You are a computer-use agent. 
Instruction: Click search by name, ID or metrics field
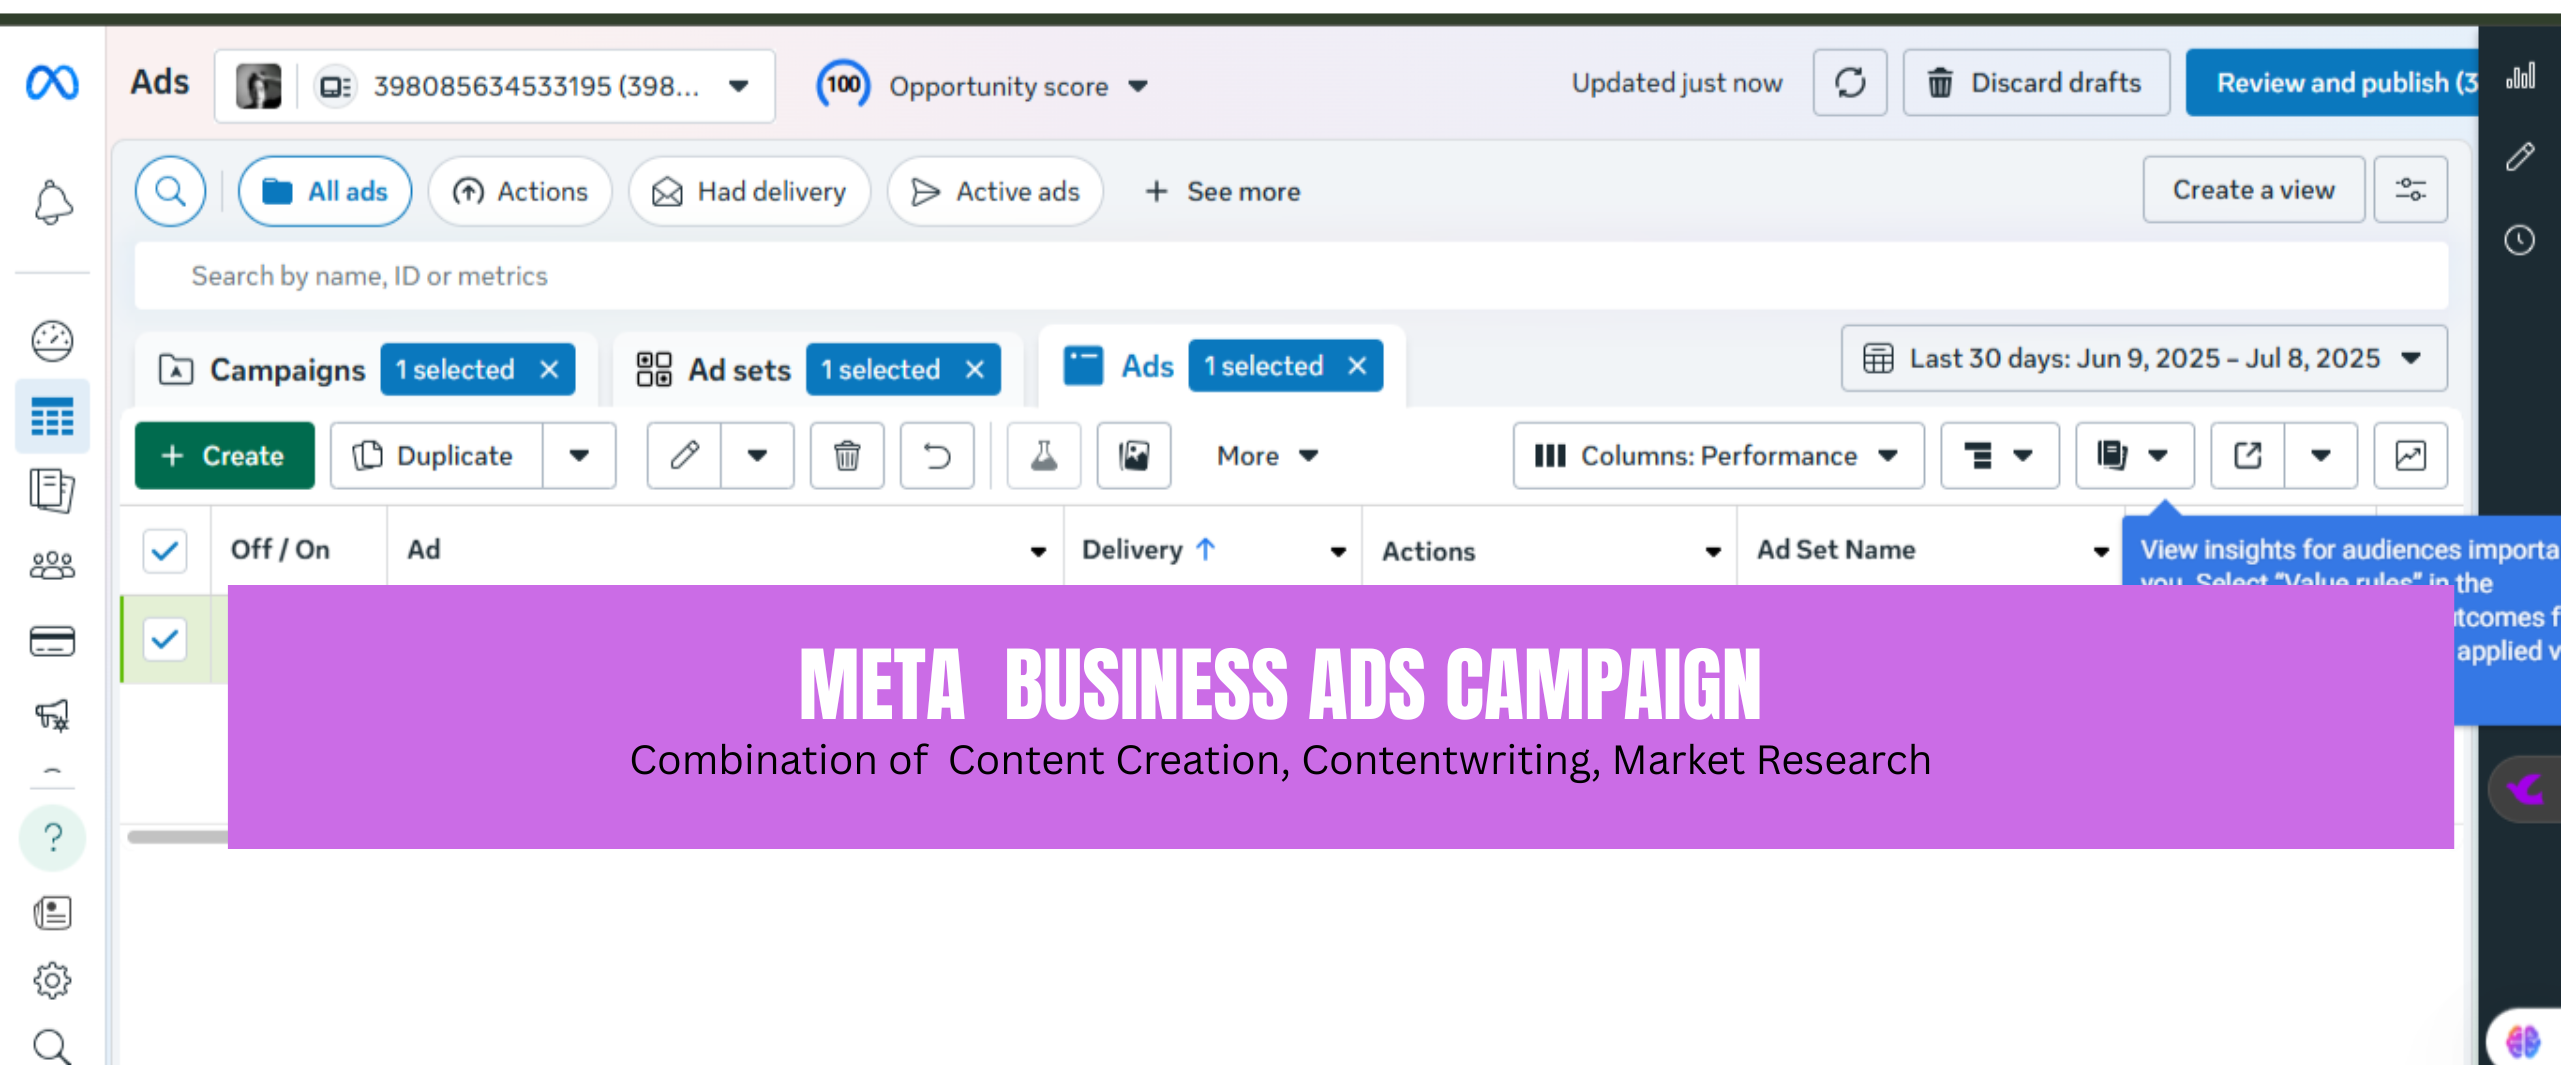tap(1291, 276)
